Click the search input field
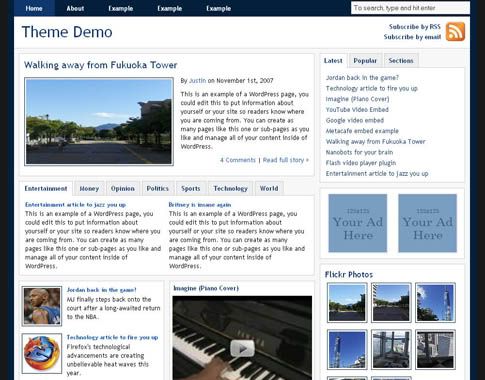 (410, 8)
